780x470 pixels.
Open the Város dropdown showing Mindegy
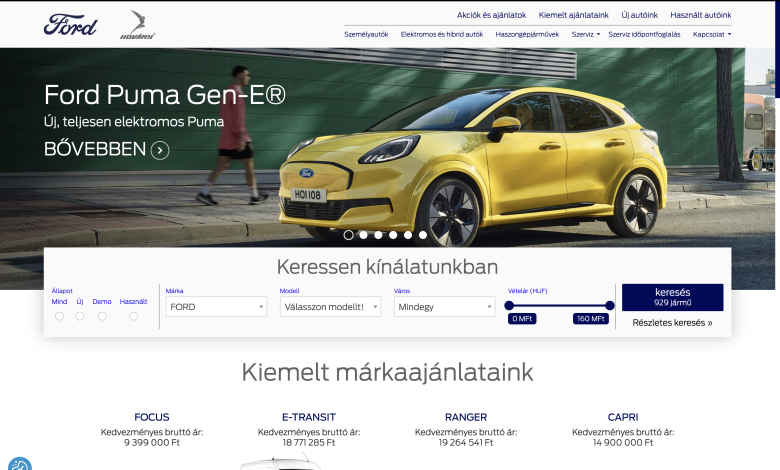(444, 307)
